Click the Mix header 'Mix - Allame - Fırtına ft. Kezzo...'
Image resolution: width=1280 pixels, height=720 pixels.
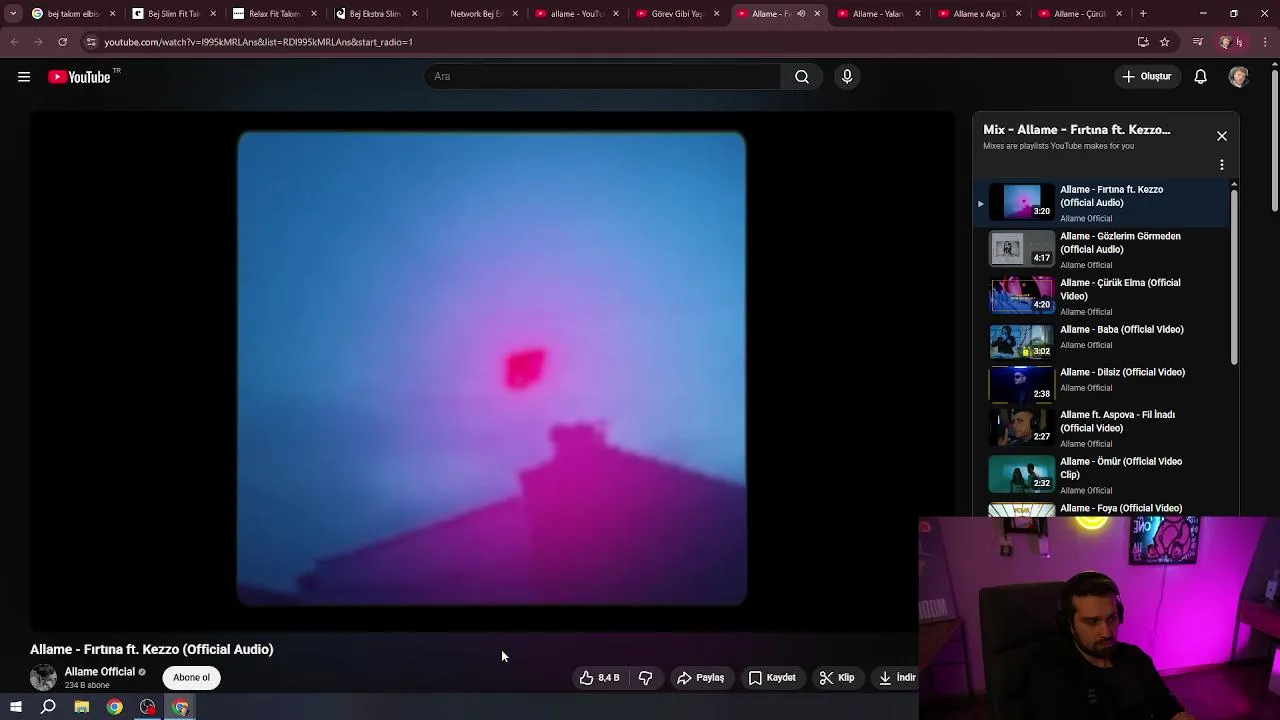coord(1076,130)
